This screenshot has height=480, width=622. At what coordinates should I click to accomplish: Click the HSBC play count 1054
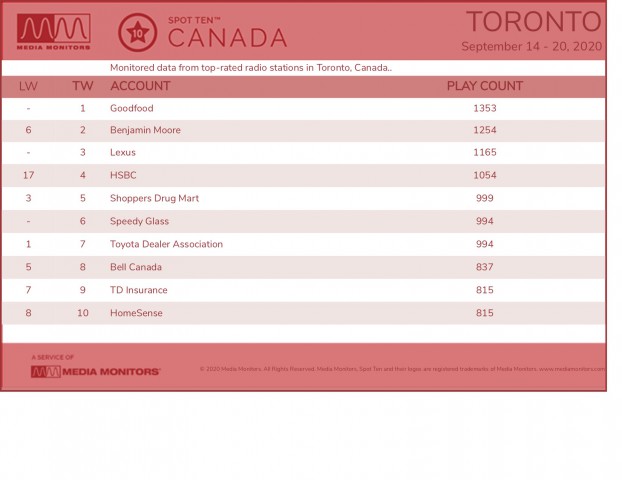pos(485,175)
